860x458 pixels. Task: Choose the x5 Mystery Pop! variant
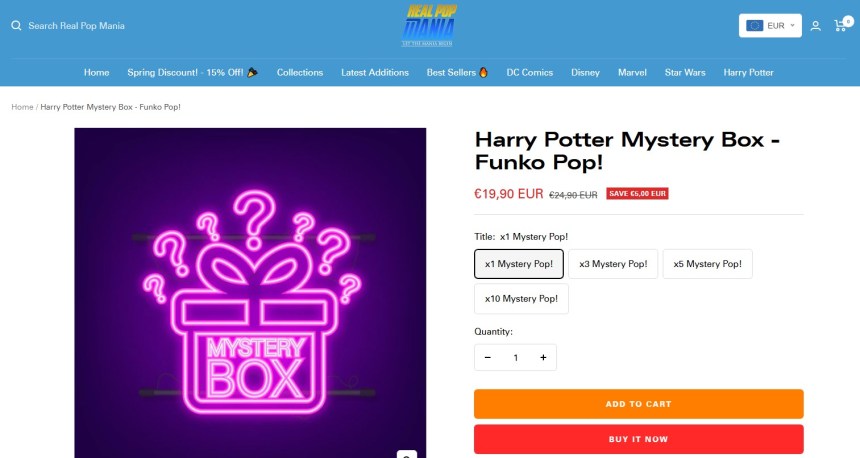tap(707, 264)
